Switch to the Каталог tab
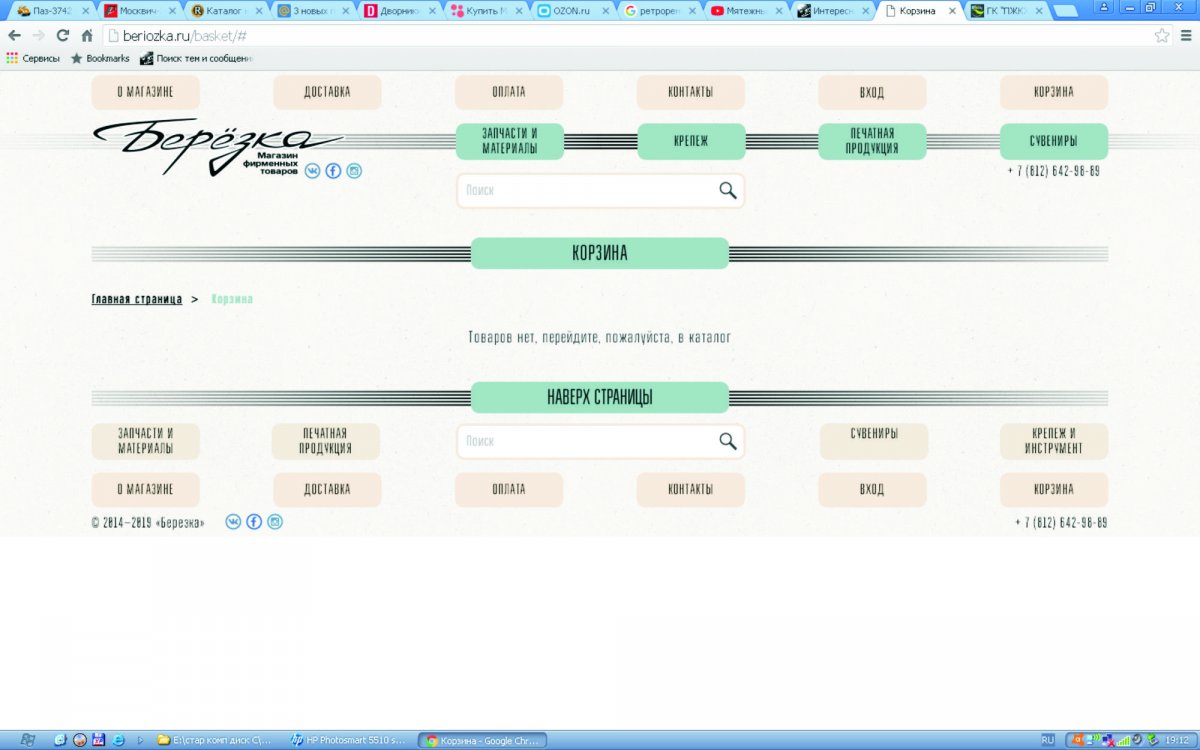Viewport: 1200px width, 750px height. click(226, 11)
